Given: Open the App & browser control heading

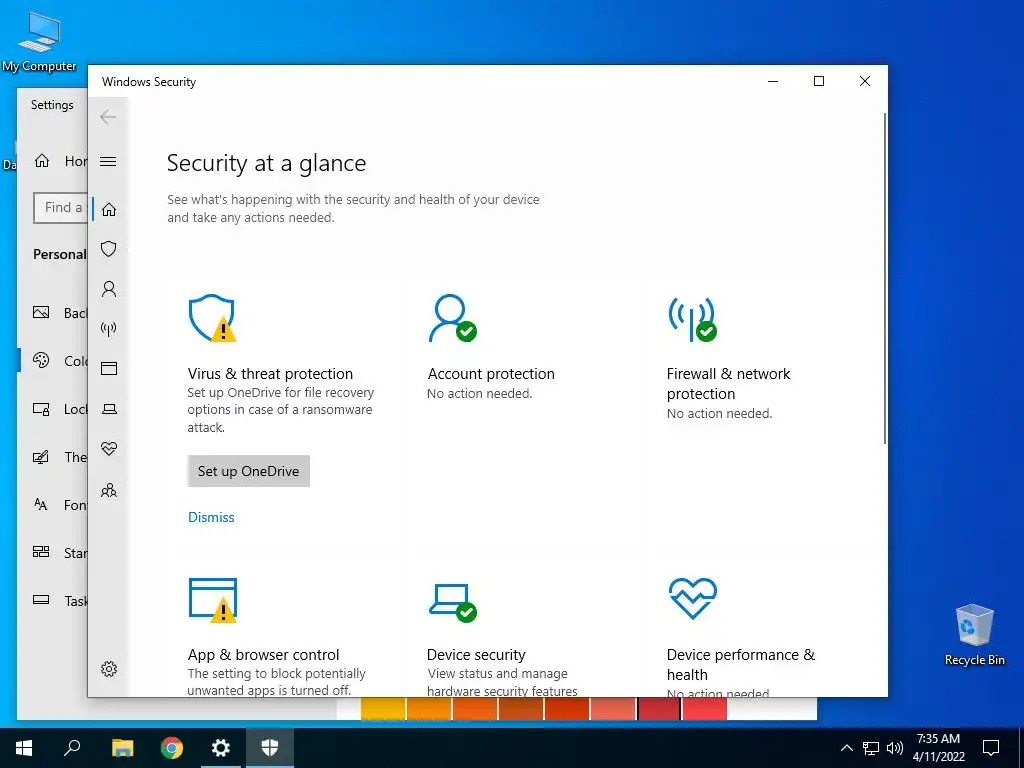Looking at the screenshot, I should (x=263, y=654).
